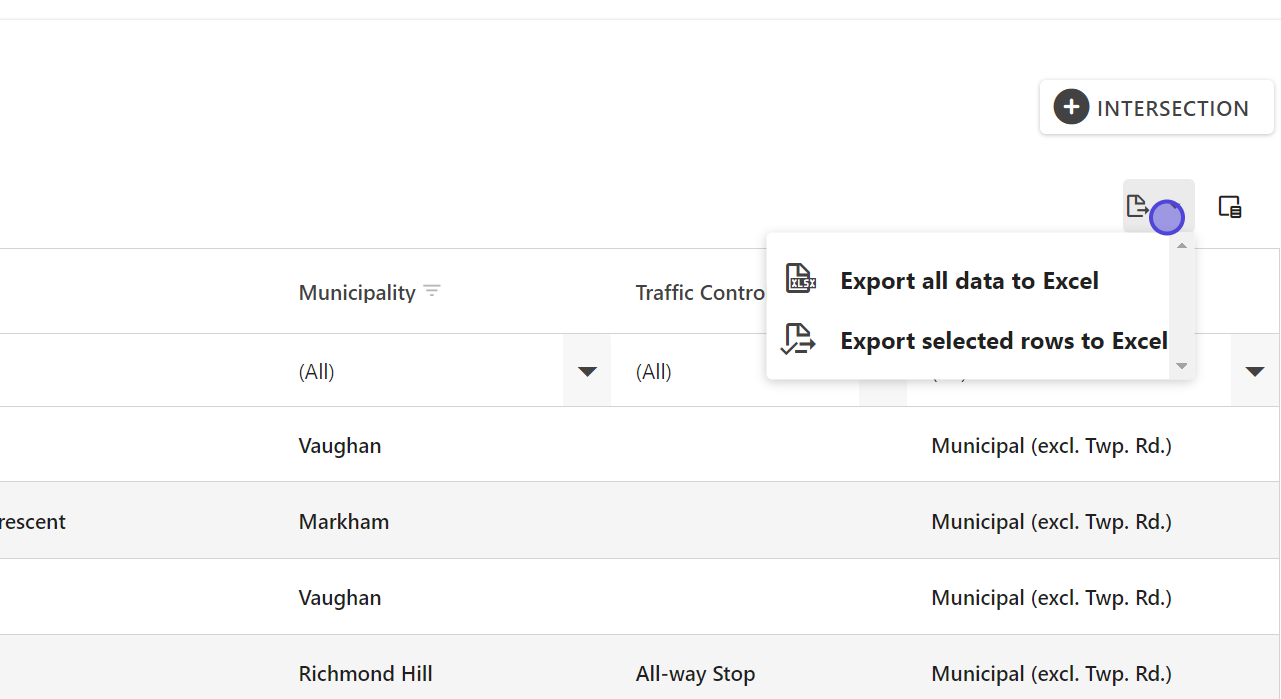Click the export menu scroll down arrow

pos(1182,366)
